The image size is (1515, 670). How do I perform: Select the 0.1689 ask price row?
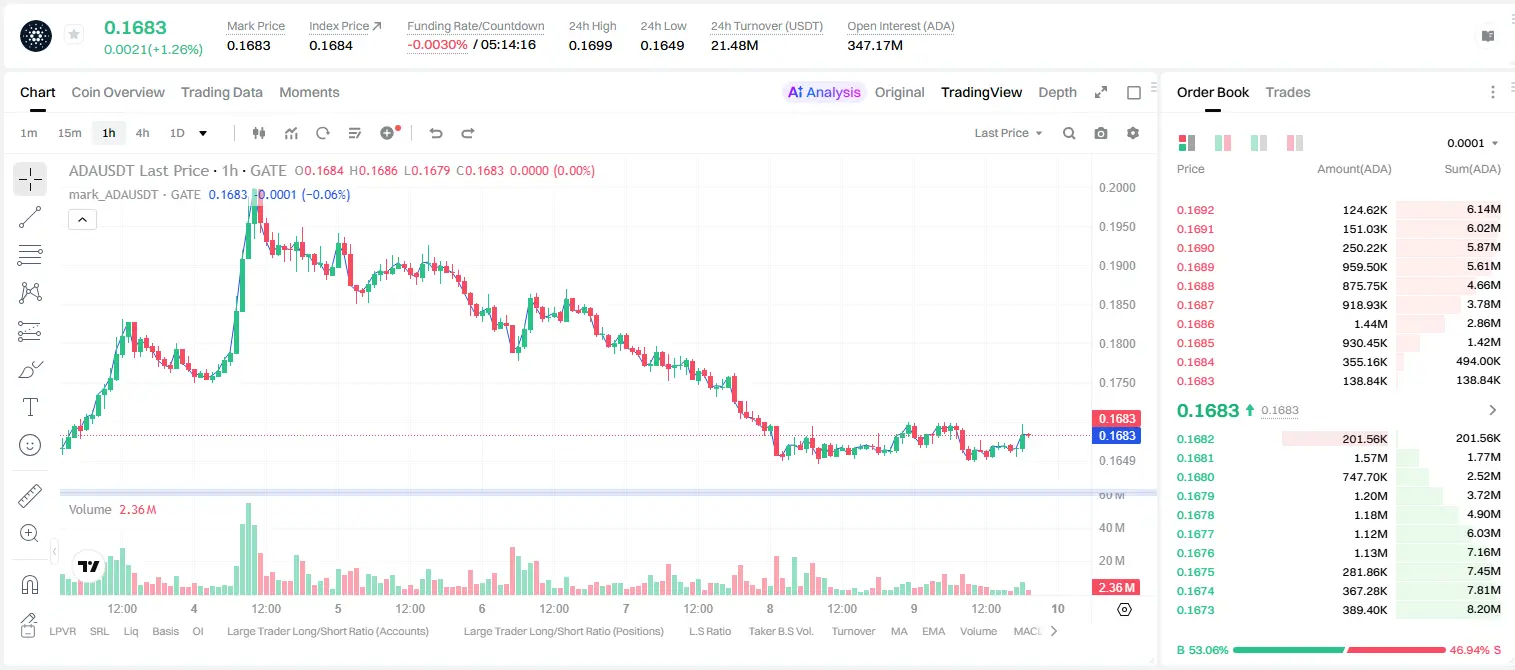click(x=1338, y=267)
